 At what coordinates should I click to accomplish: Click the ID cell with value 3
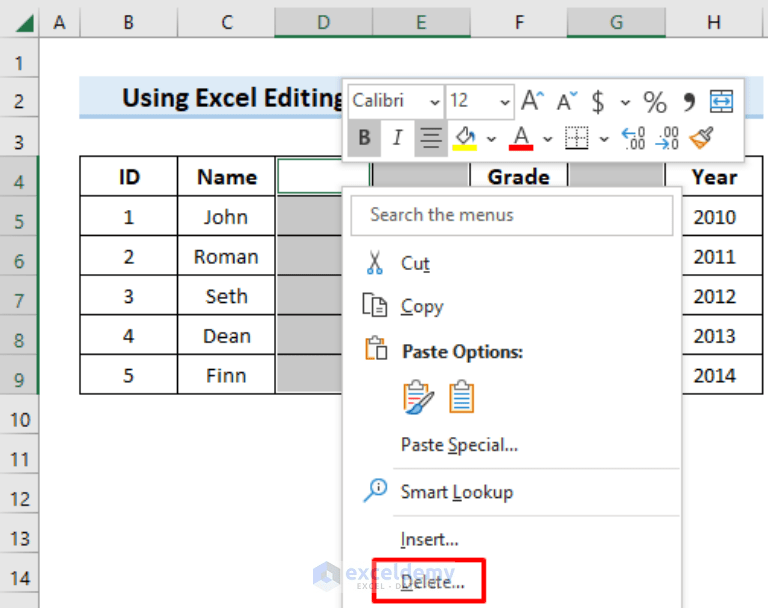(x=128, y=296)
